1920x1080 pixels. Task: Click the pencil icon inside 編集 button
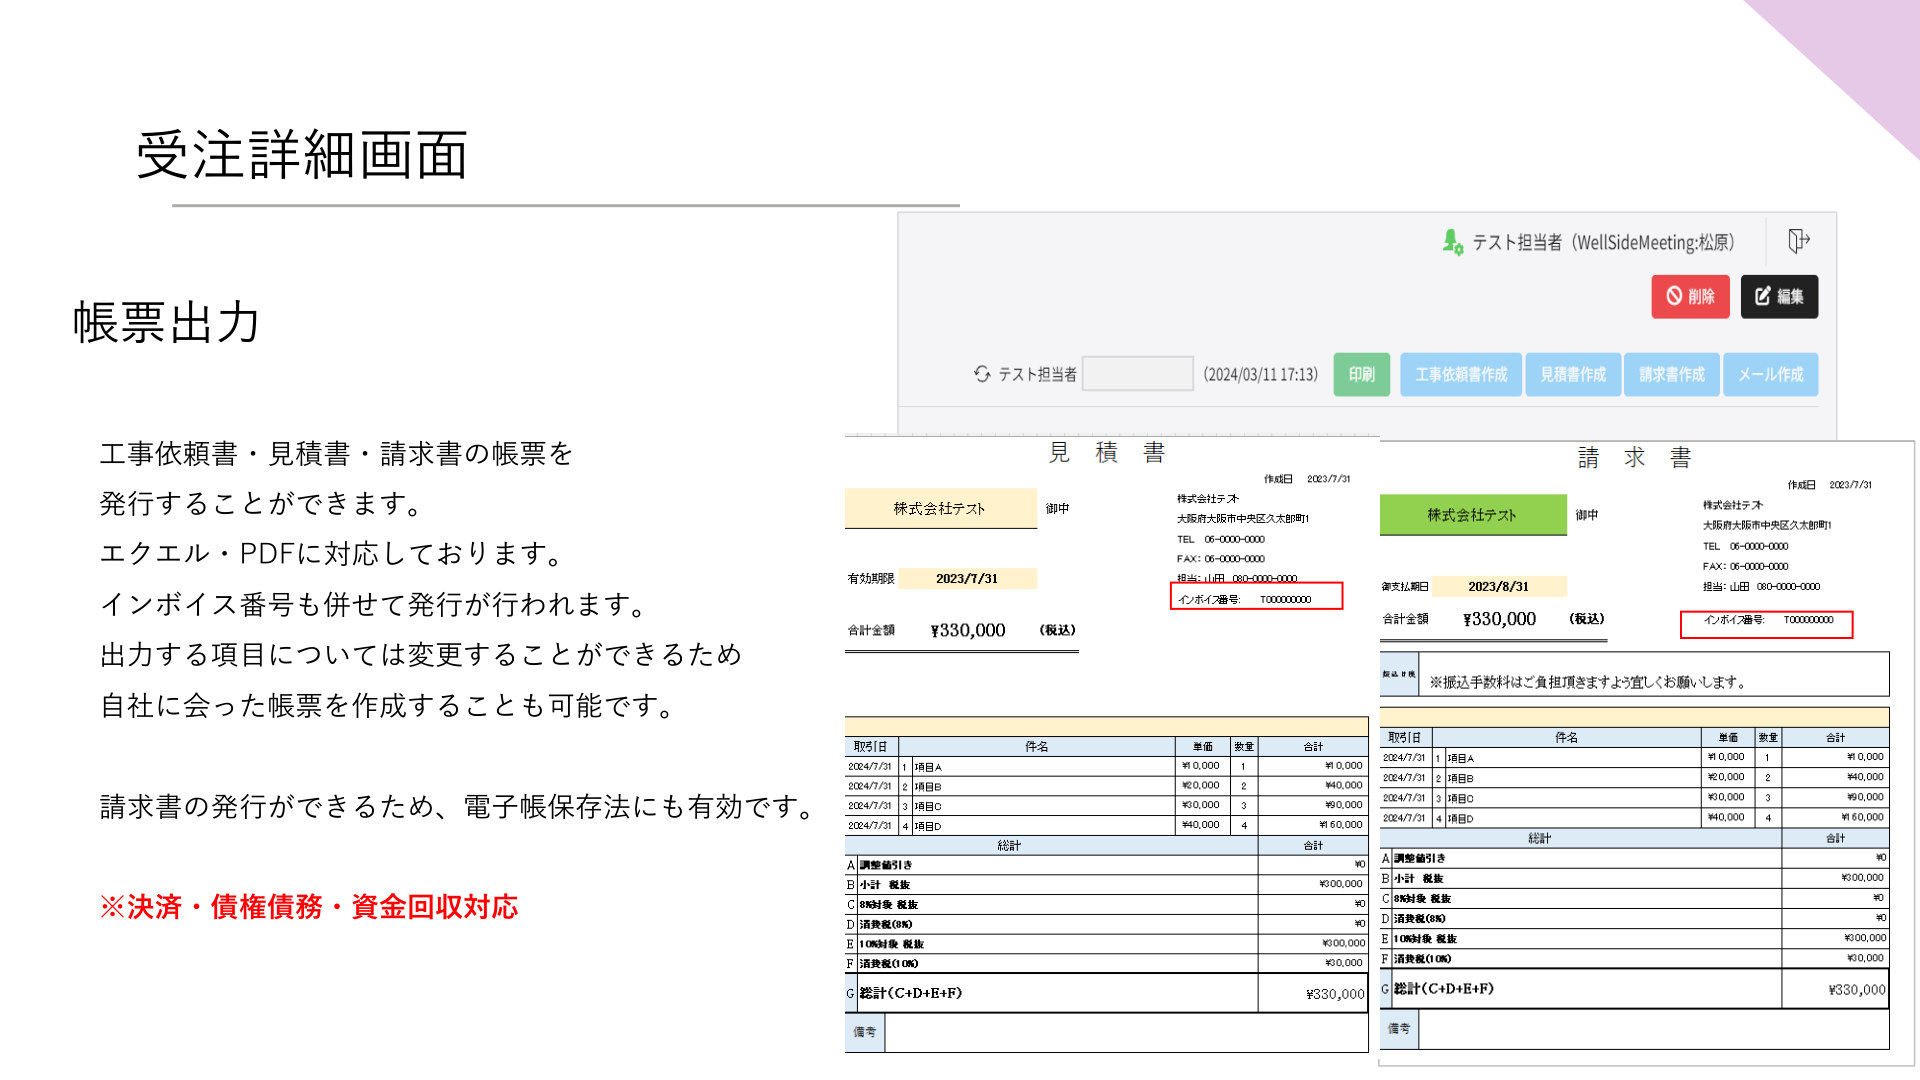(x=1763, y=297)
